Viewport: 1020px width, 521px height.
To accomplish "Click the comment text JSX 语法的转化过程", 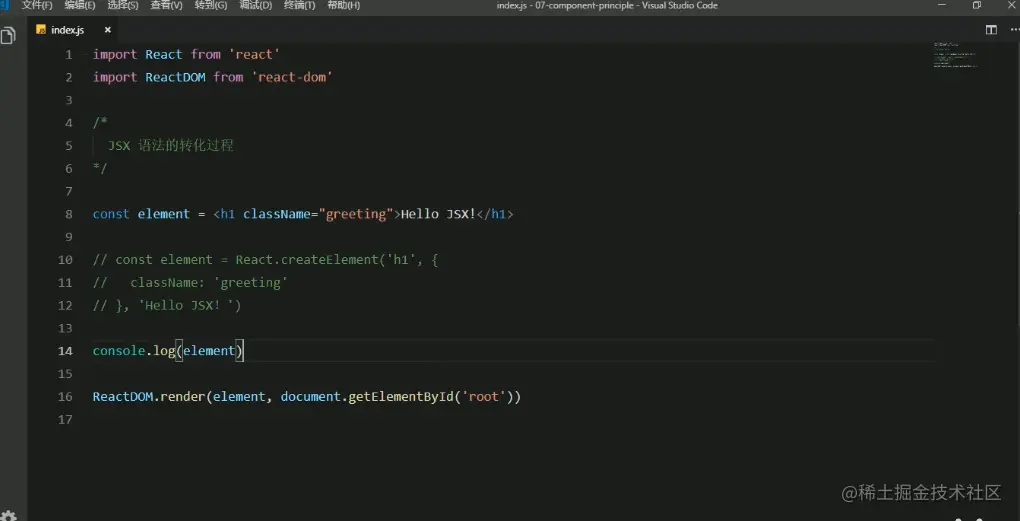I will click(x=170, y=146).
